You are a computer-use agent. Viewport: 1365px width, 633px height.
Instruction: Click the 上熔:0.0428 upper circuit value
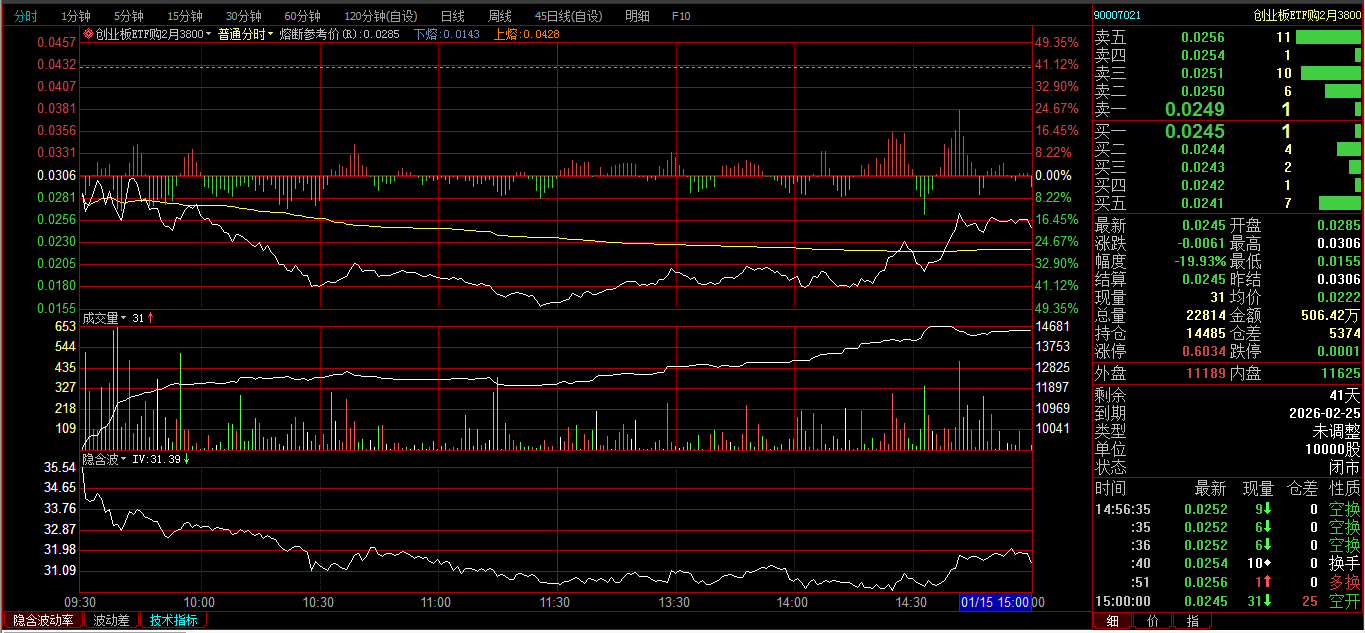click(527, 34)
